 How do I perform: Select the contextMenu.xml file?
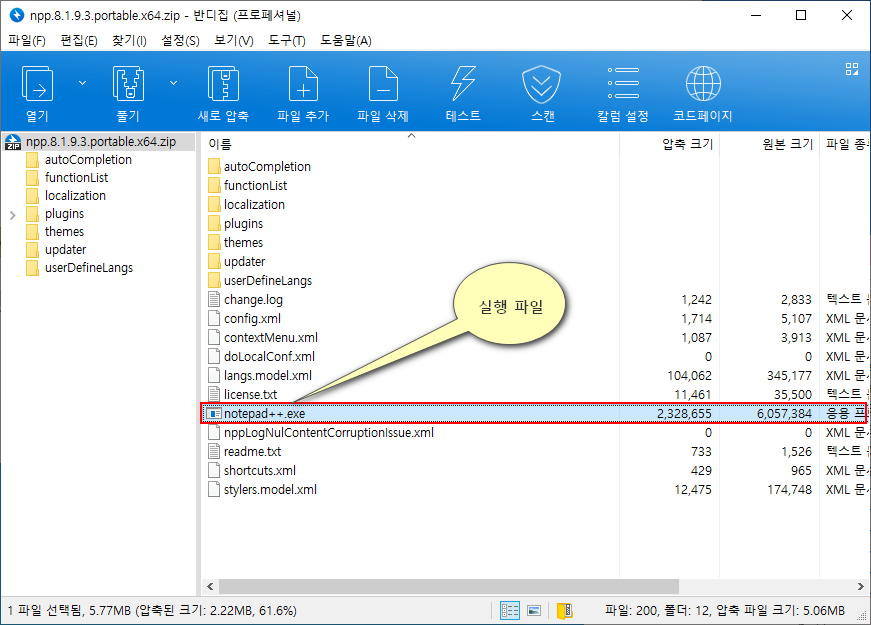pos(271,337)
